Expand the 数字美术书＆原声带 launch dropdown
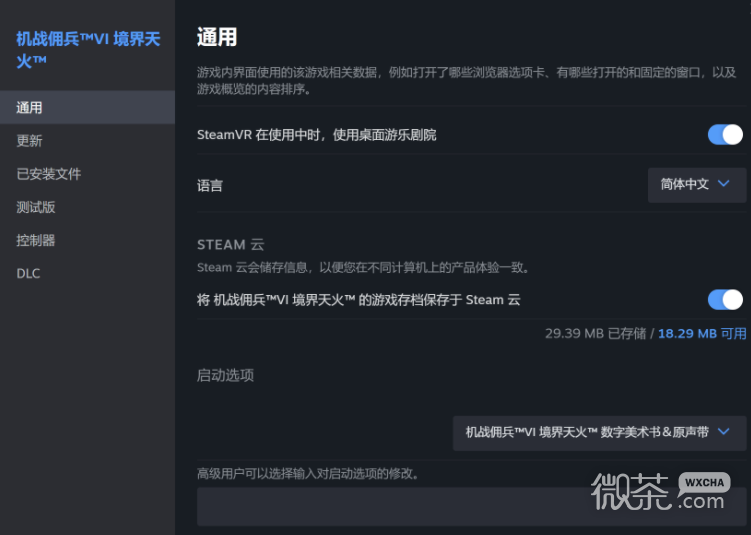Screen dimensions: 751x535 coord(600,433)
